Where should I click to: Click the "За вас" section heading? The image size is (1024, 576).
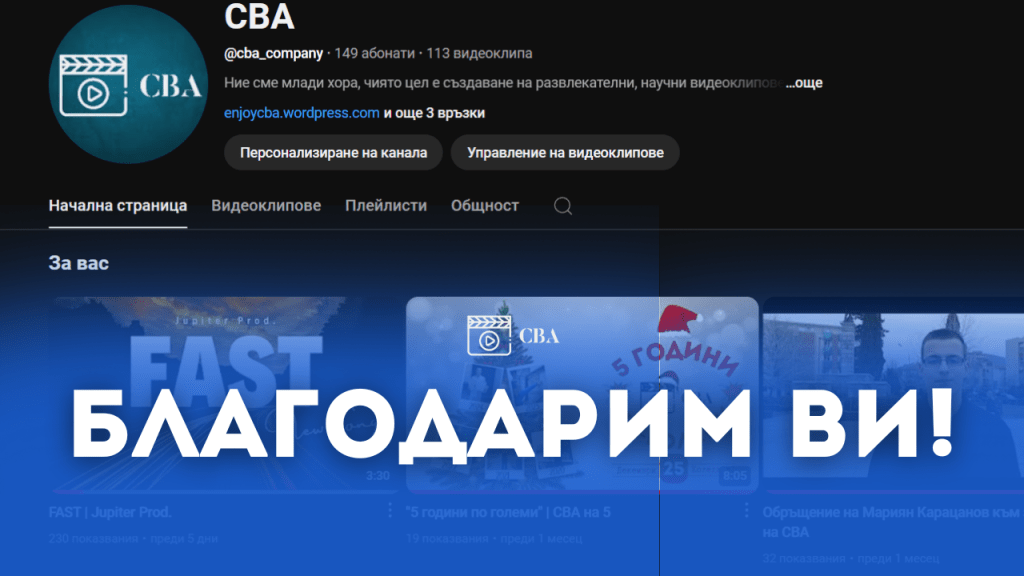tap(78, 263)
